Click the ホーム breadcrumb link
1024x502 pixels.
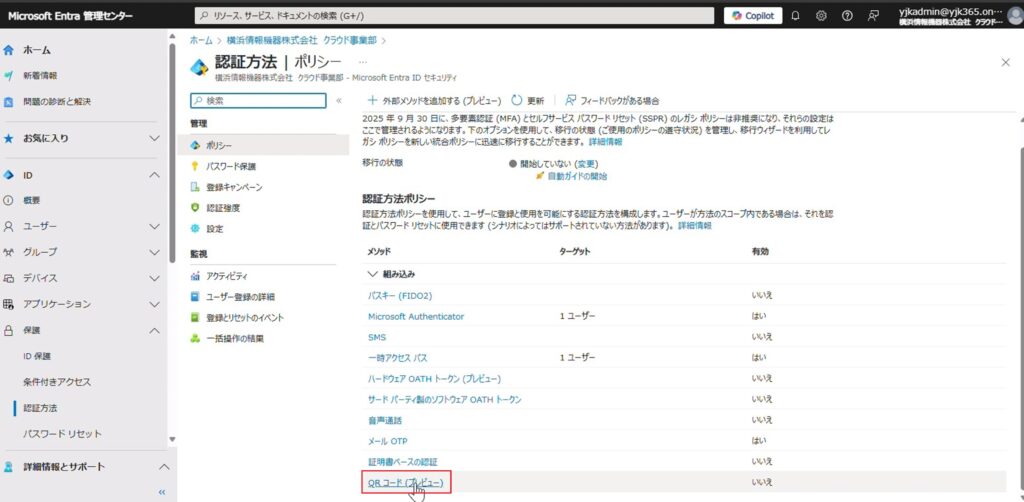pos(201,40)
